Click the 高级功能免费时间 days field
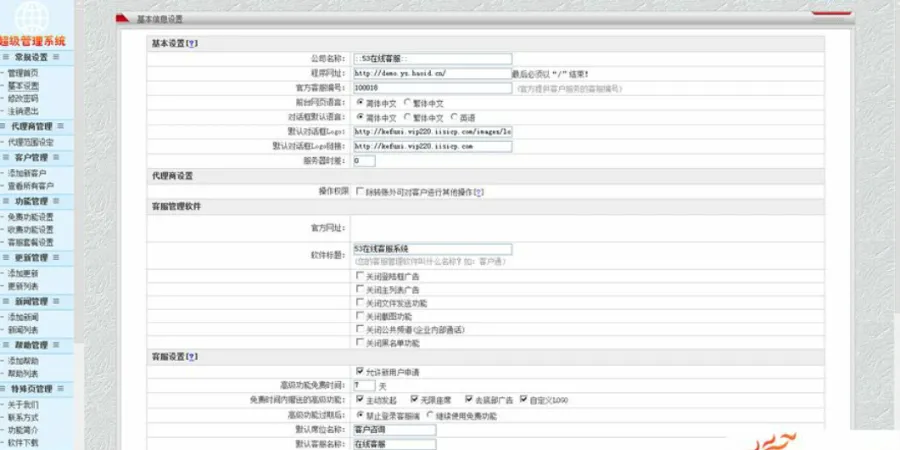The image size is (900, 450). (364, 385)
